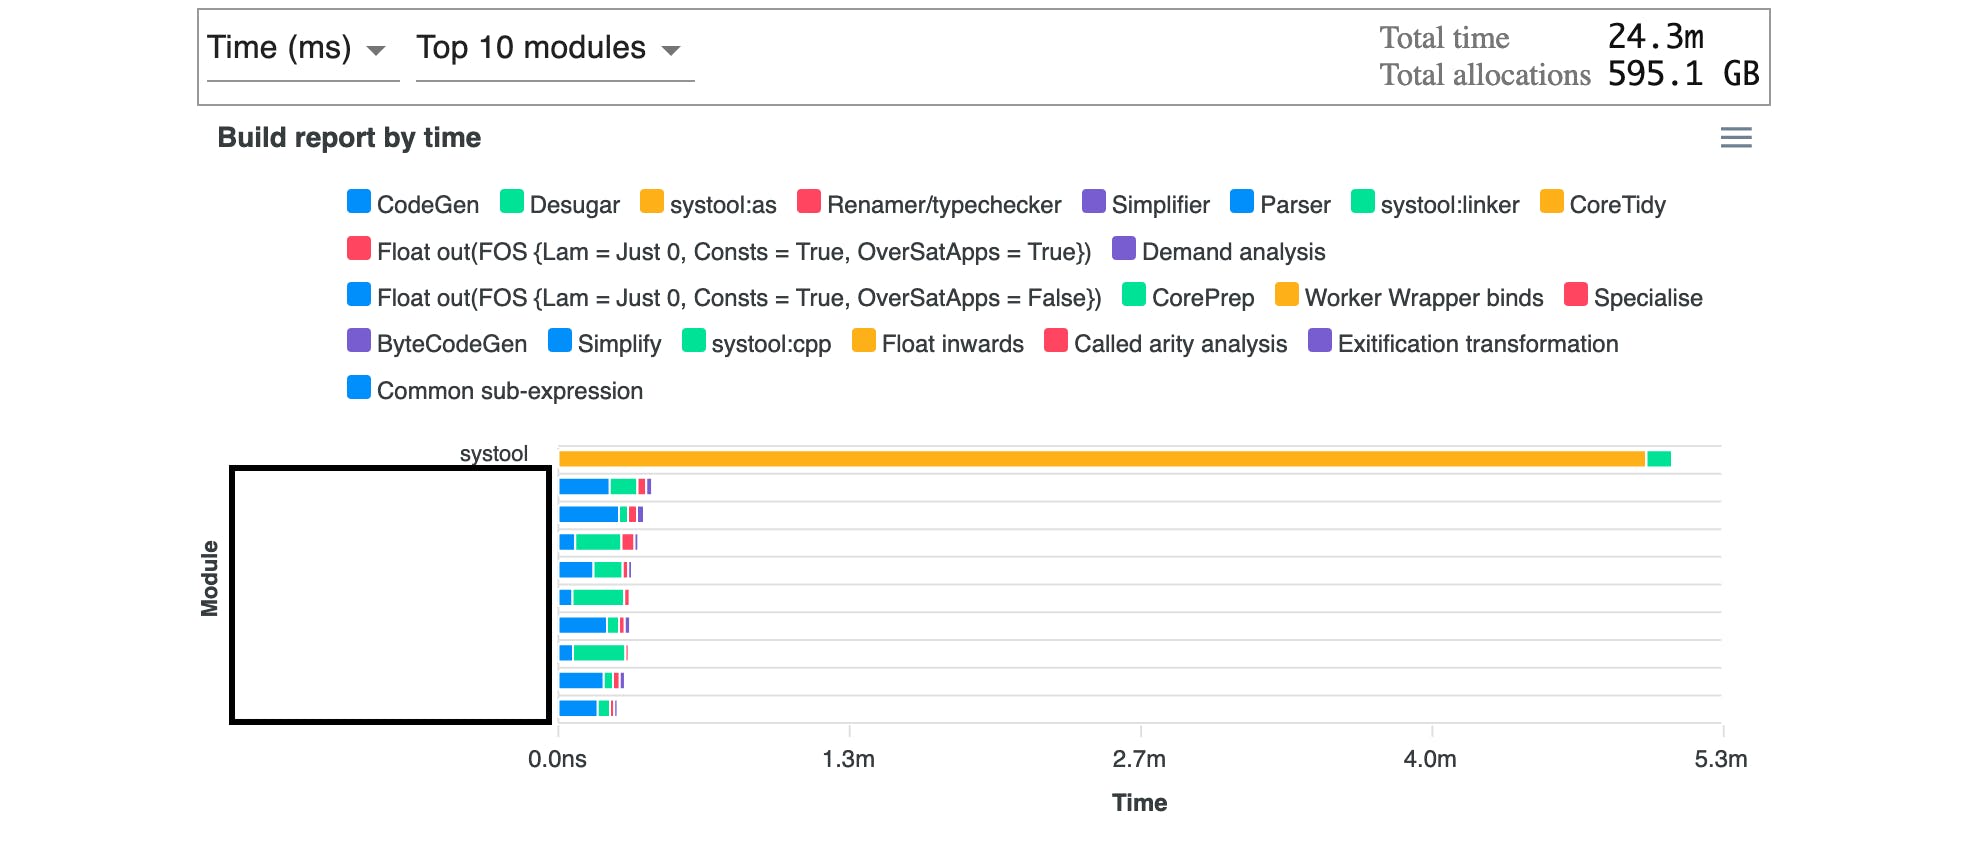Click the Simplifier legend color marker
Viewport: 1968px width, 863px height.
click(x=1094, y=202)
